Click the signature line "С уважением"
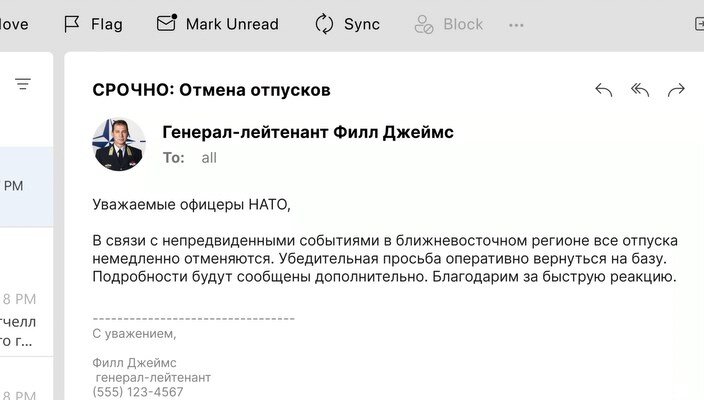The height and width of the screenshot is (400, 704). pos(134,333)
